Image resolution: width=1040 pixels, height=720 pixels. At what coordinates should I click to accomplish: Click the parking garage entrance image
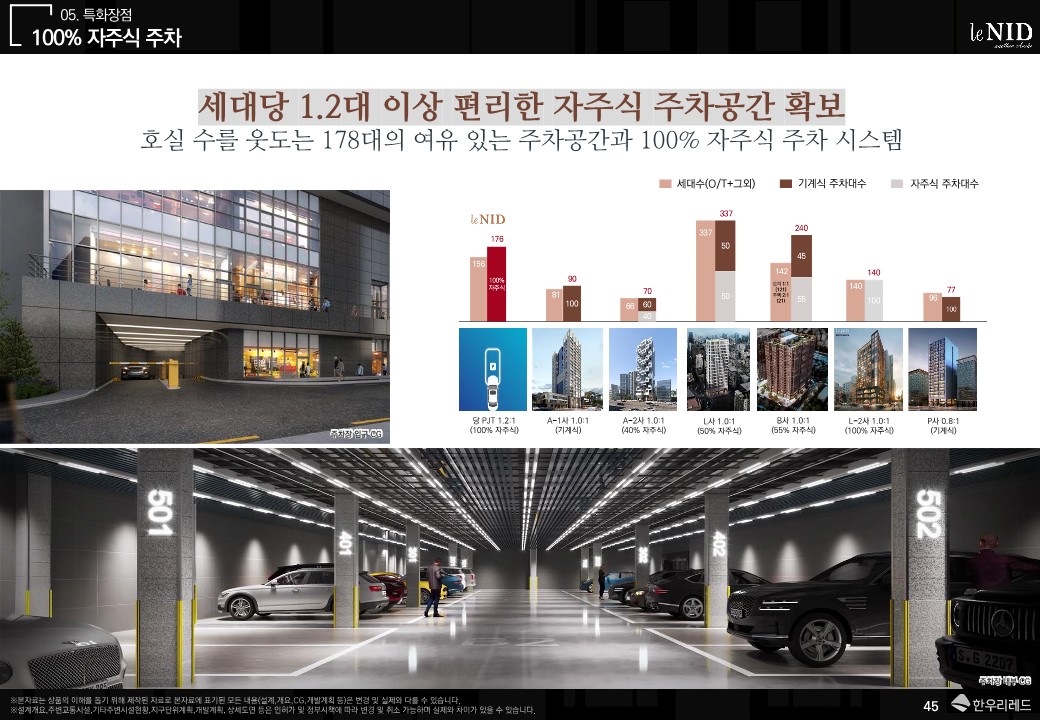click(x=195, y=316)
